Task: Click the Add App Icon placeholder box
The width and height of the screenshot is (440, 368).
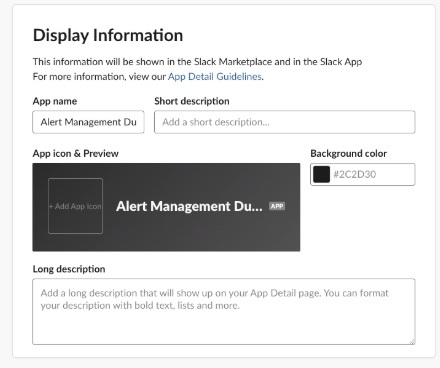Action: [75, 206]
